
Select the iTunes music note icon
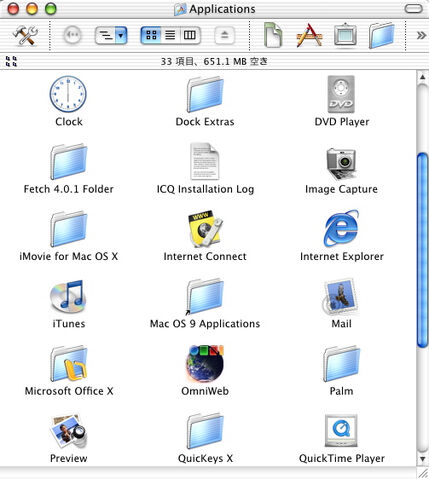pos(68,297)
